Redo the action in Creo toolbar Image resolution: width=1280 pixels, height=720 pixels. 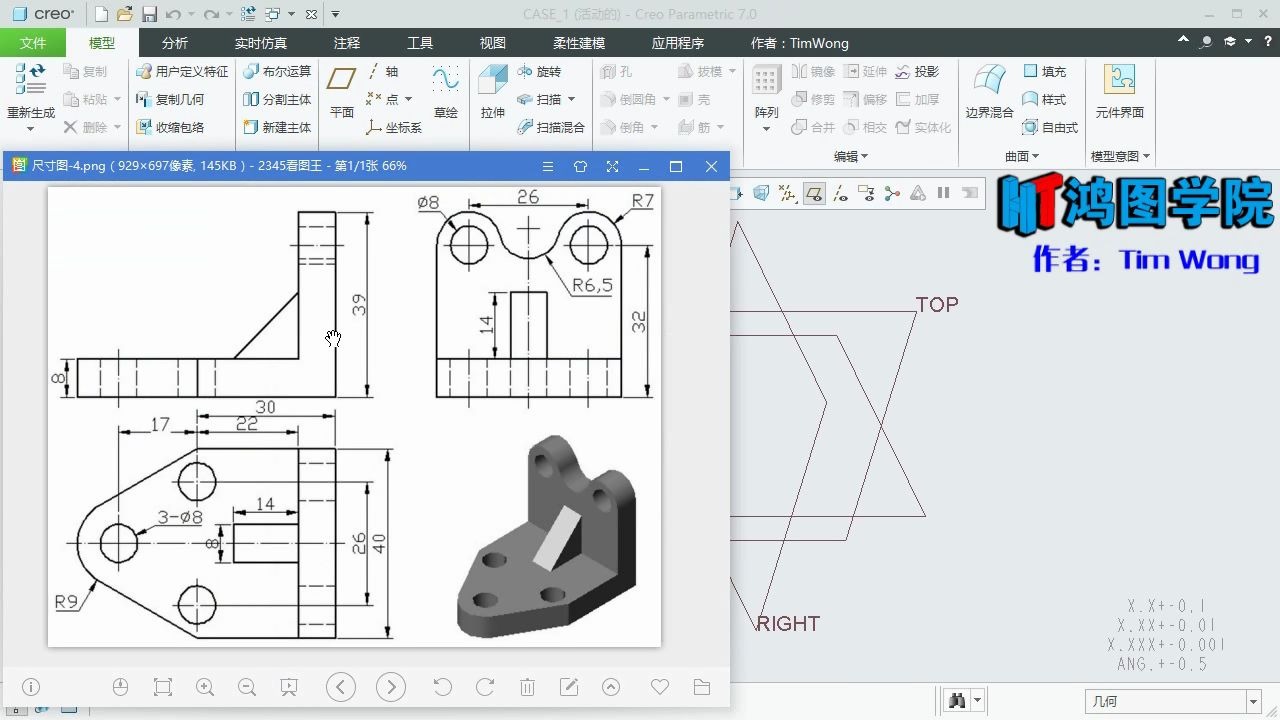pyautogui.click(x=210, y=14)
